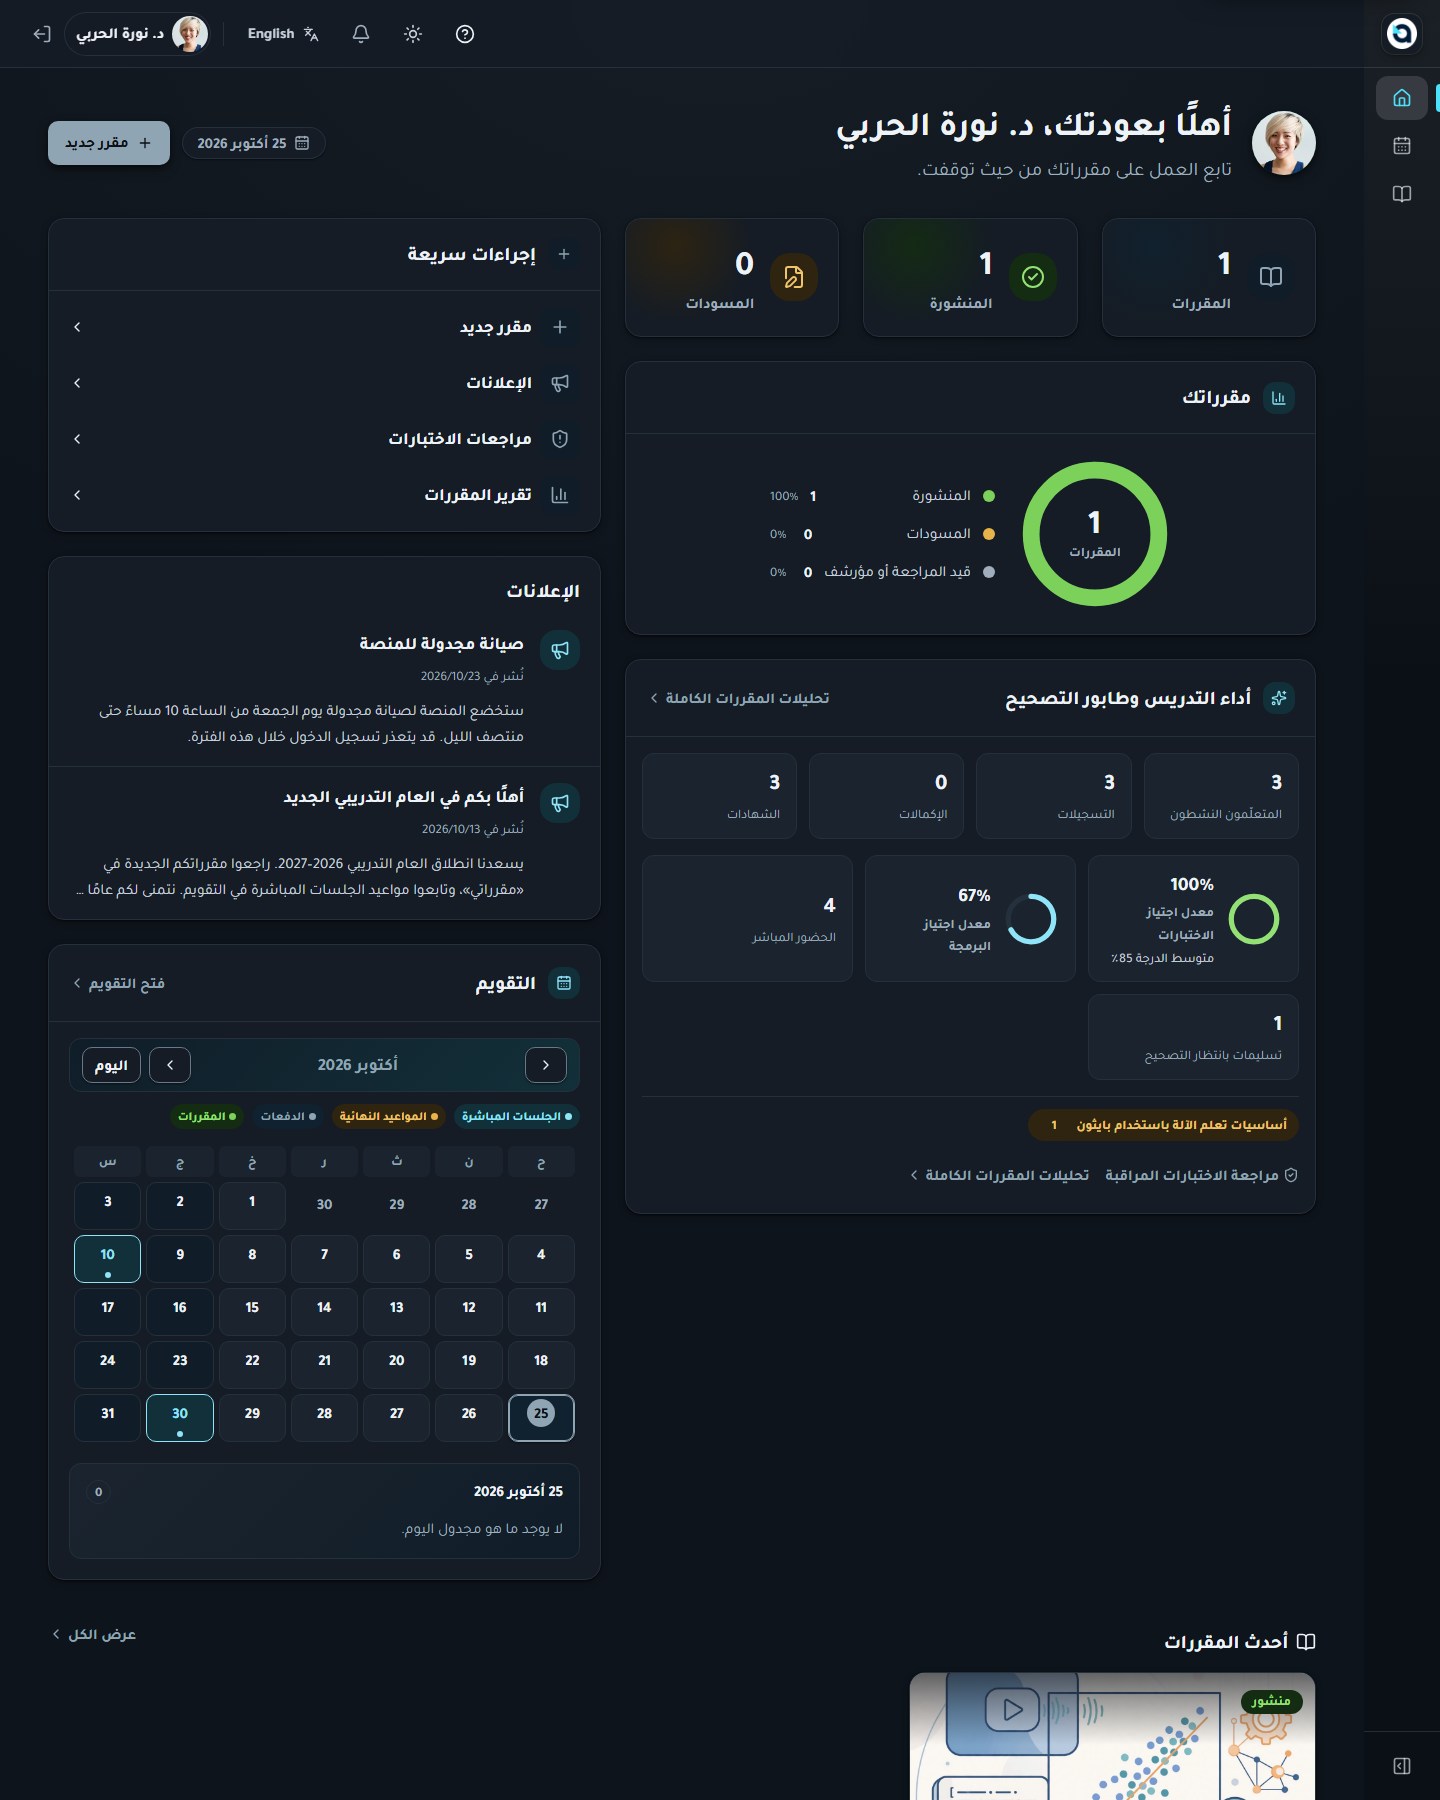Open the المسودات stat card draft icon
The width and height of the screenshot is (1440, 1800).
[x=794, y=277]
